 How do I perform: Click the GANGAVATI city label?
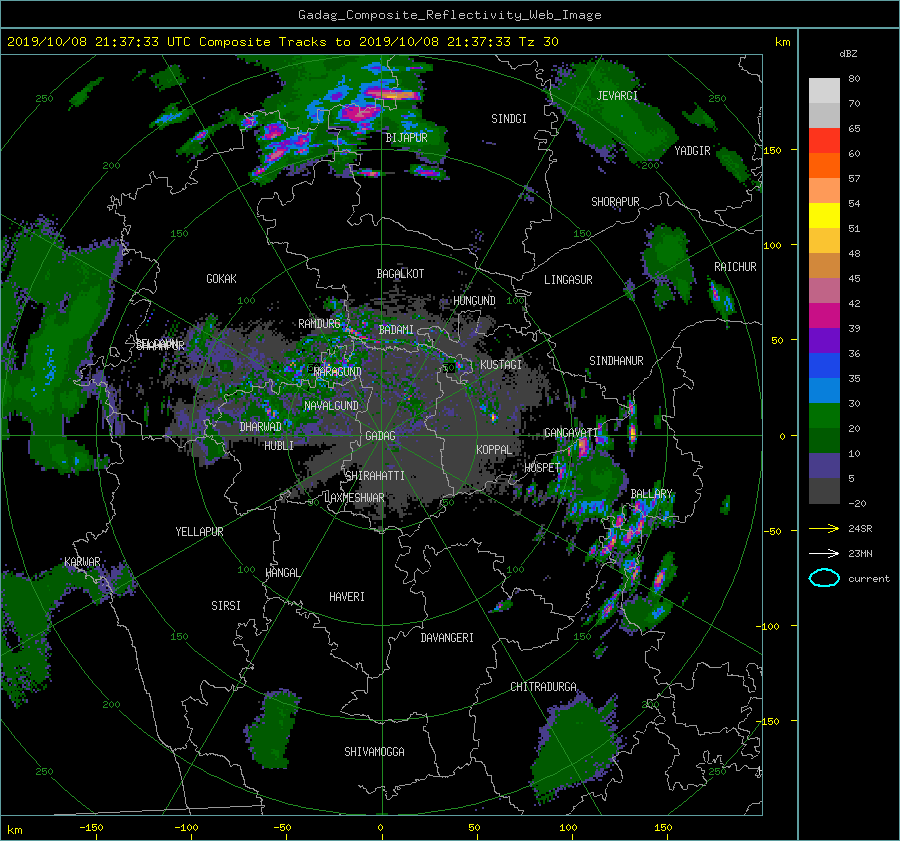571,433
